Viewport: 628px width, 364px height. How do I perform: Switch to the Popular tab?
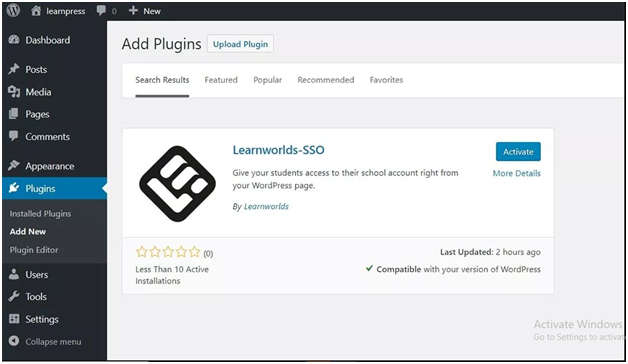point(268,80)
